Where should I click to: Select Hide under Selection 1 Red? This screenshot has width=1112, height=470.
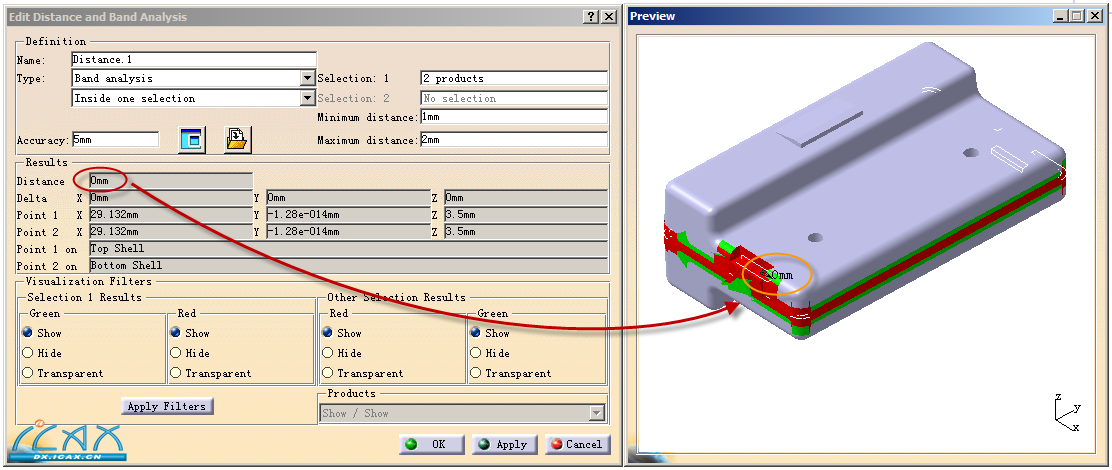click(x=176, y=352)
